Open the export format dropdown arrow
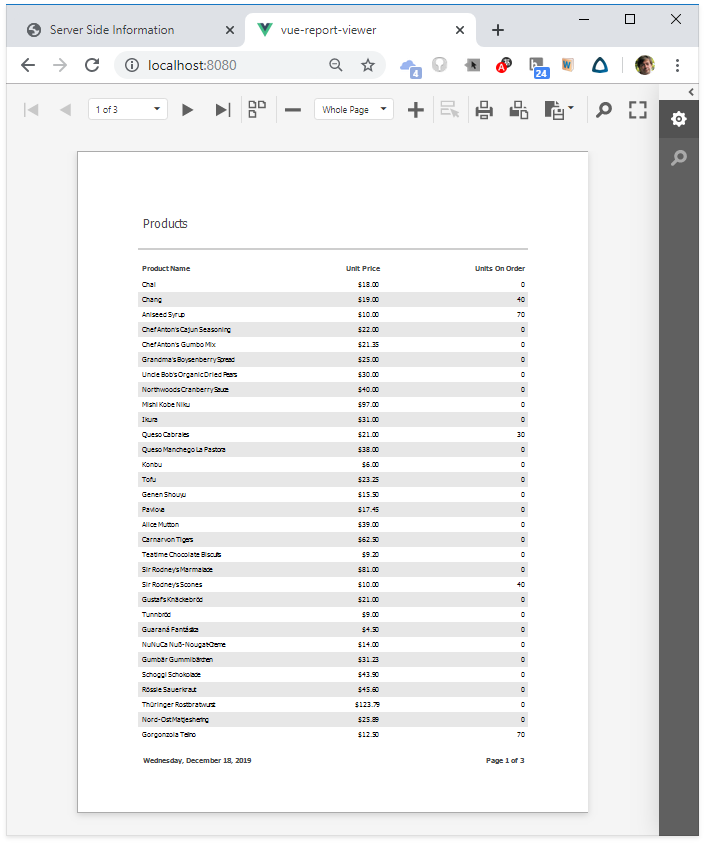Image resolution: width=705 pixels, height=844 pixels. 571,108
